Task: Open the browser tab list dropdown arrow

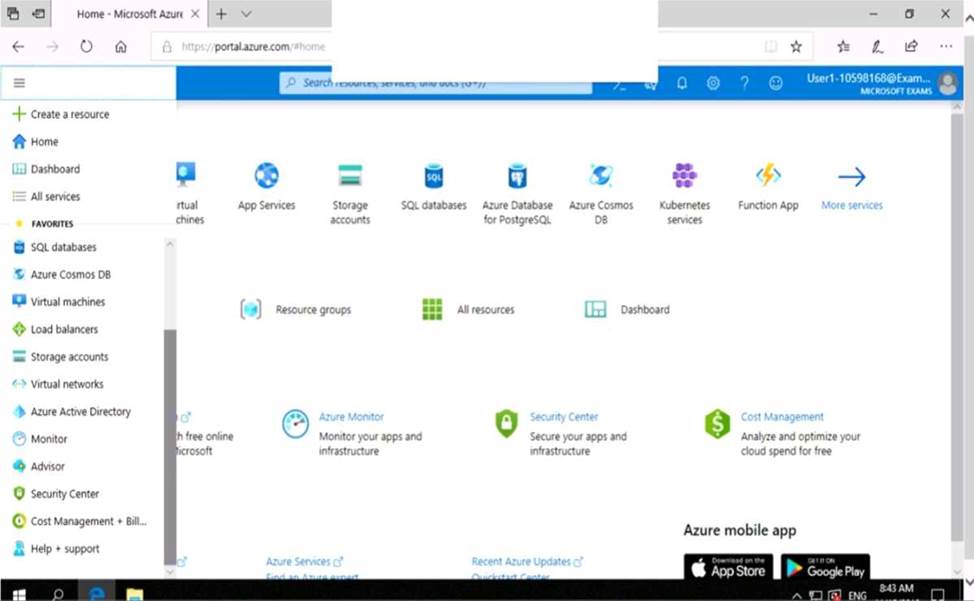Action: pyautogui.click(x=246, y=14)
